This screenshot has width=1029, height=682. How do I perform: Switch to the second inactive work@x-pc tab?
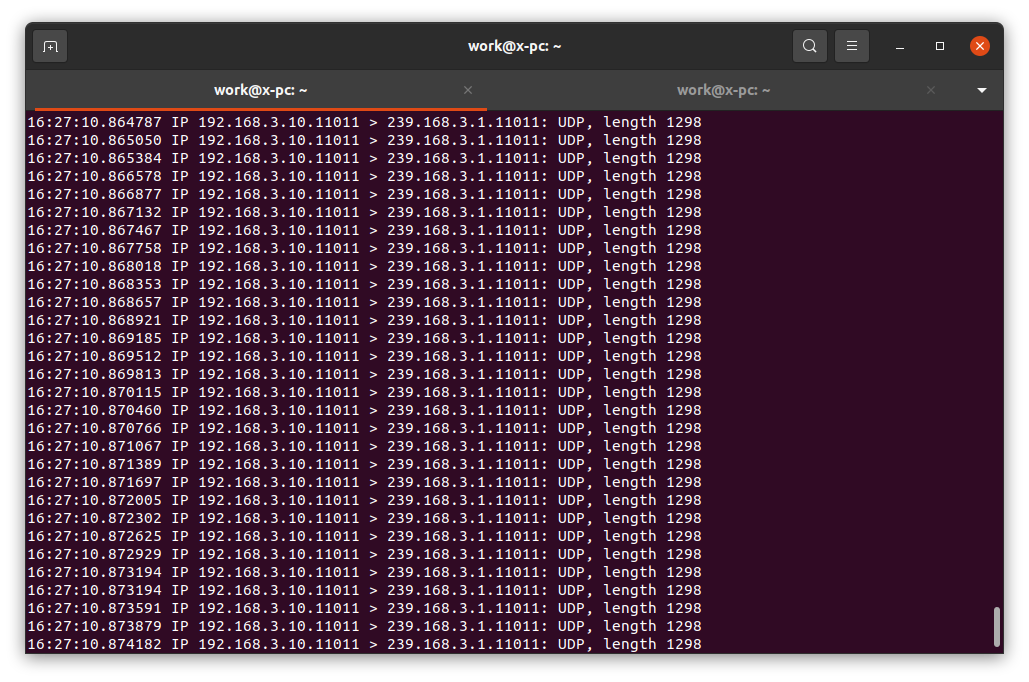pos(723,90)
